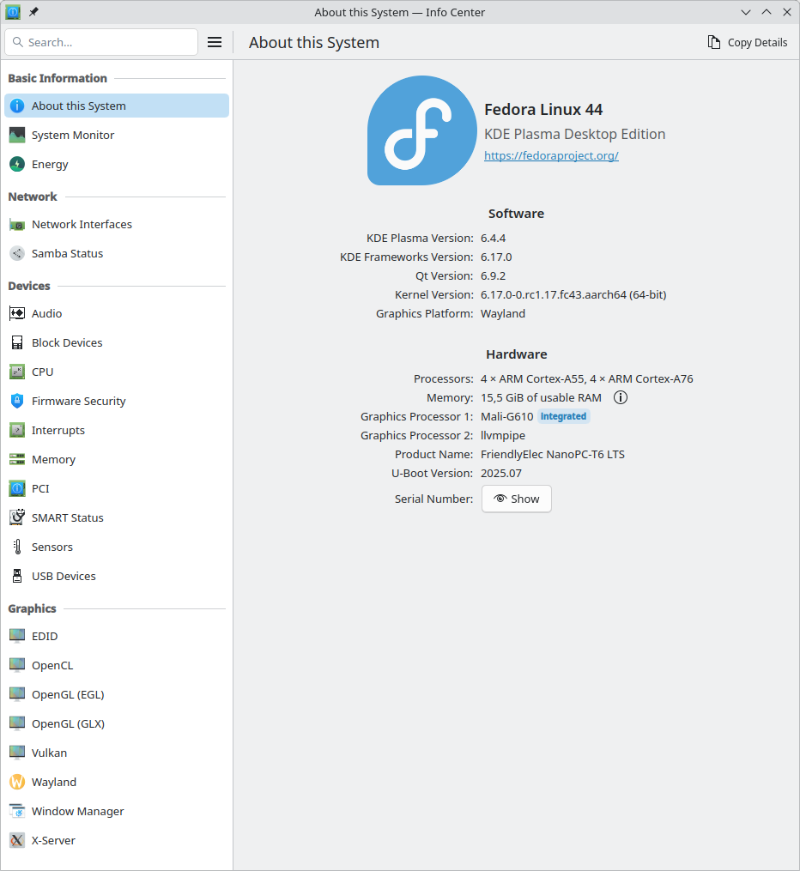The height and width of the screenshot is (871, 800).
Task: Select the Vulkan module icon
Action: click(17, 753)
